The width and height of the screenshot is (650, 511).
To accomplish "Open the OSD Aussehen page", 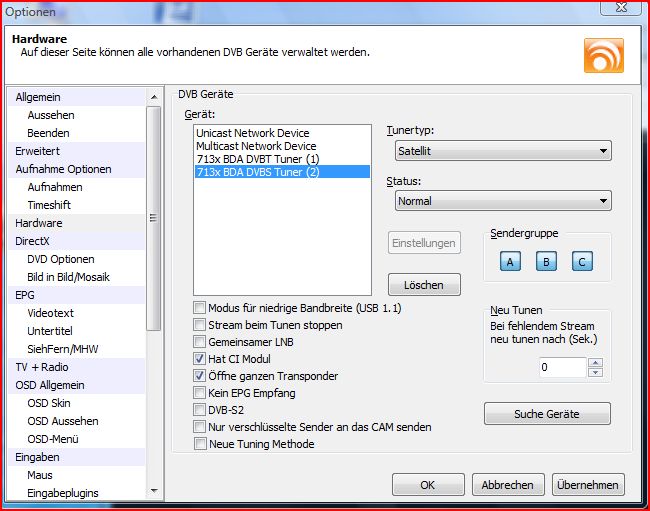I will point(76,421).
